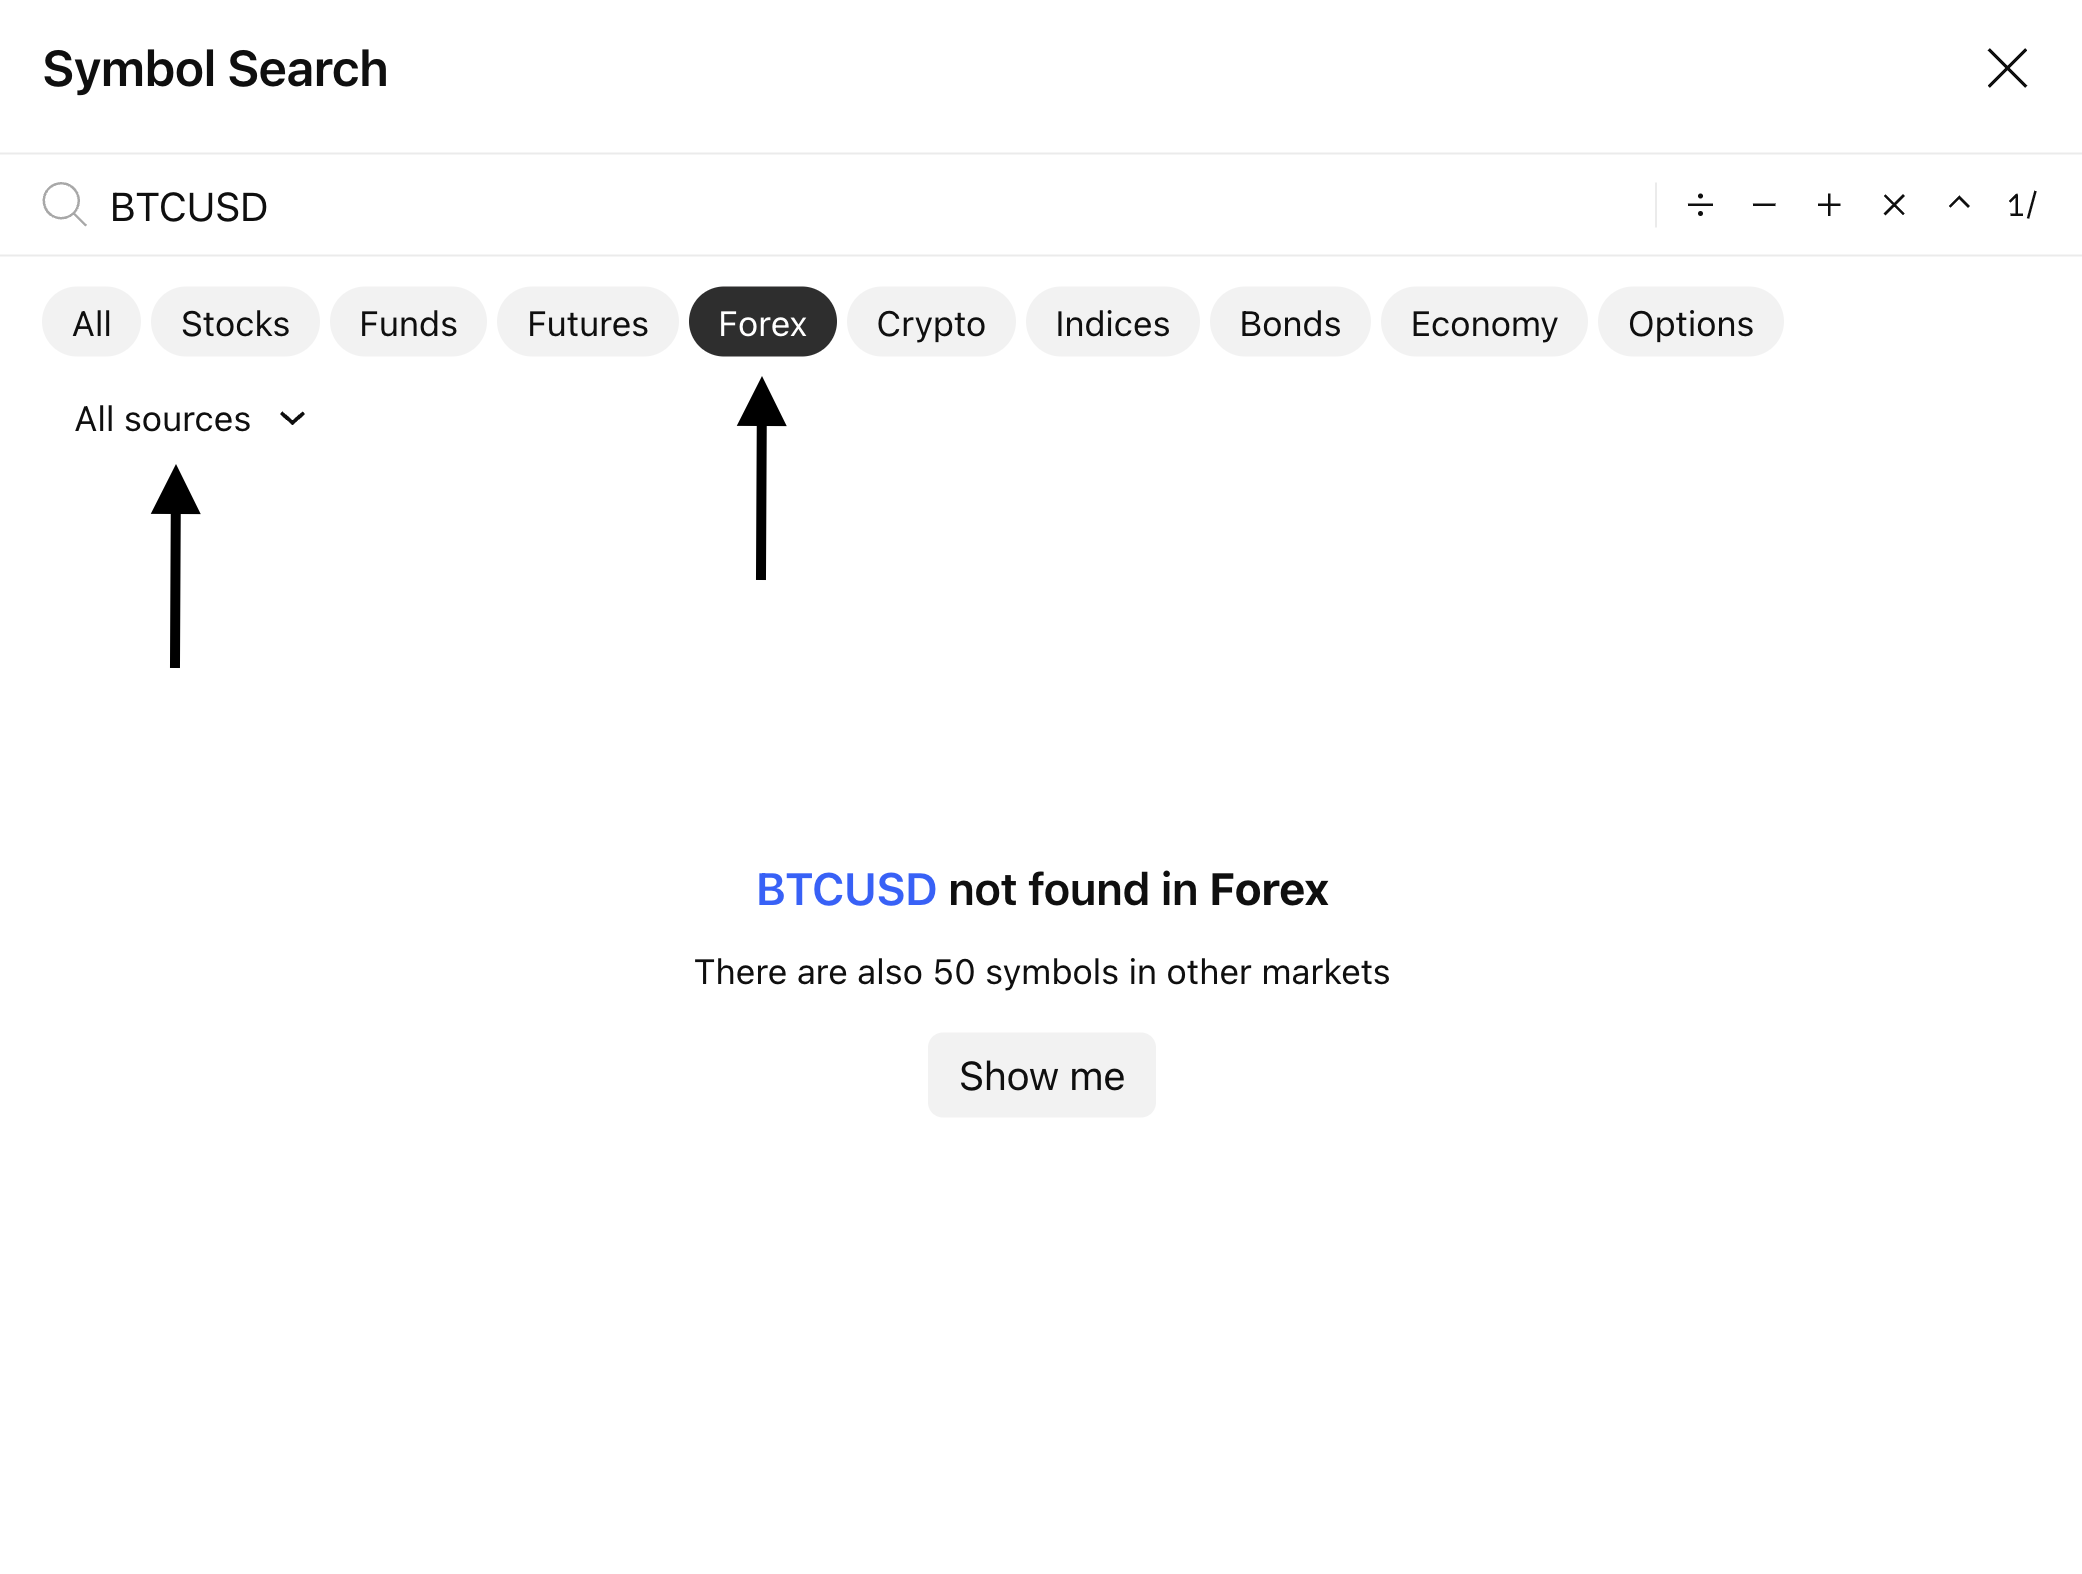
Task: Toggle the active Forex filter
Action: 762,323
